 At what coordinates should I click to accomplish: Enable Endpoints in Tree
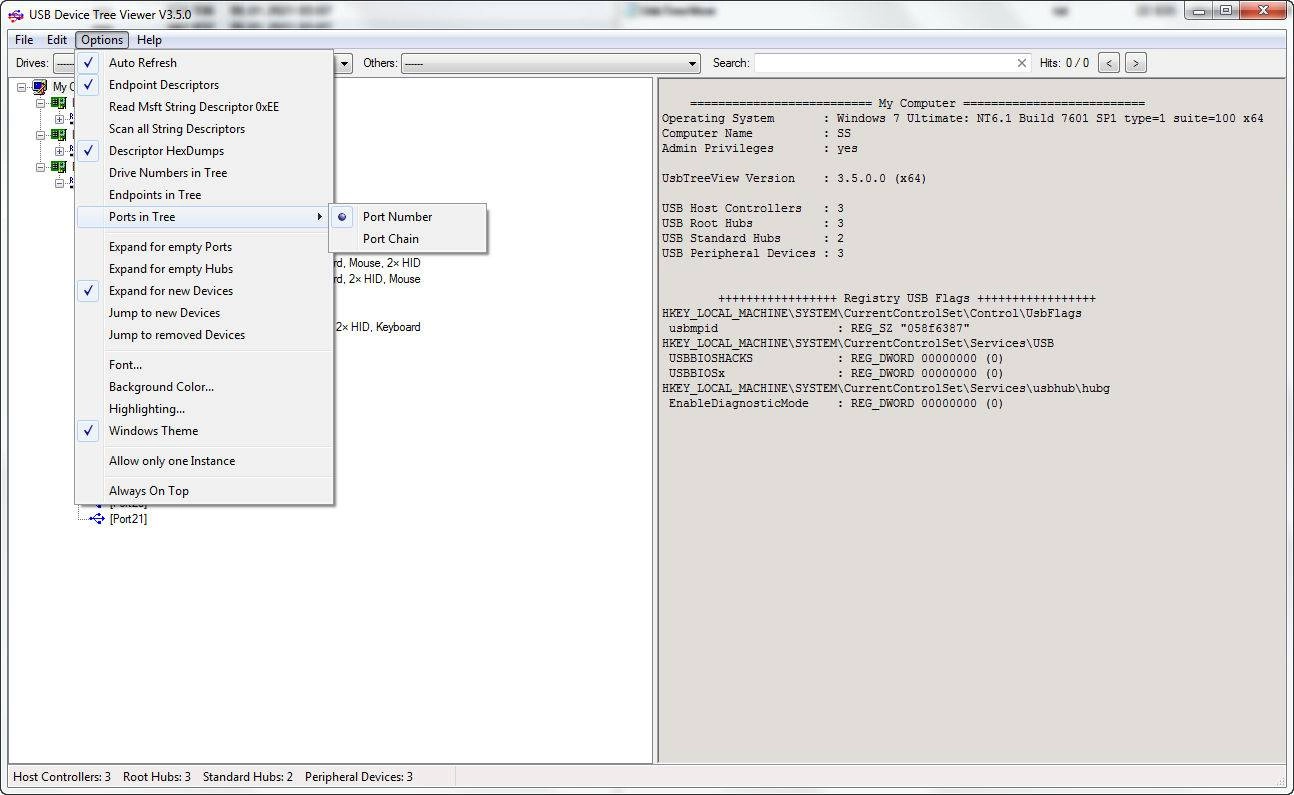click(x=204, y=195)
